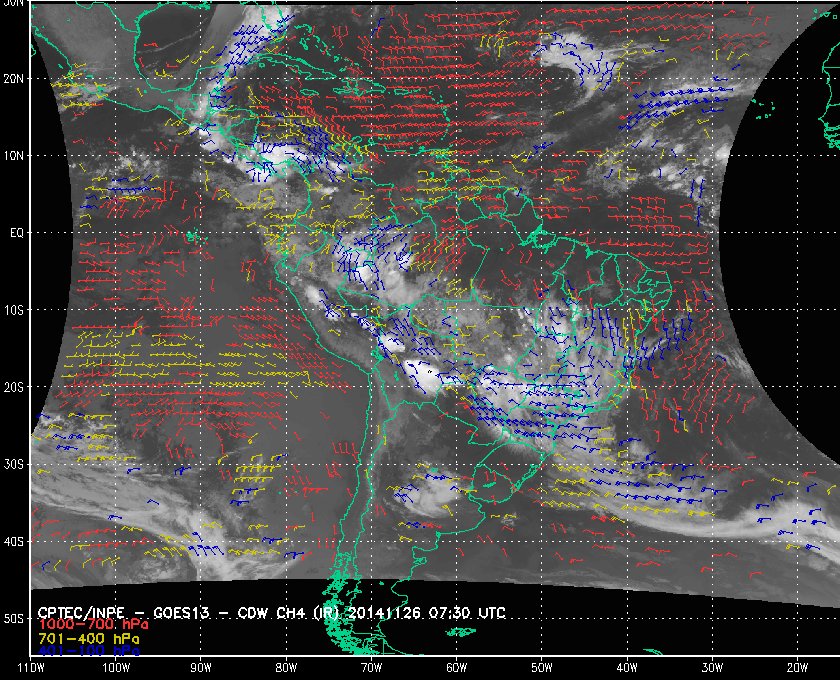Select the 40W longitude label
This screenshot has height=680, width=840.
[627, 668]
